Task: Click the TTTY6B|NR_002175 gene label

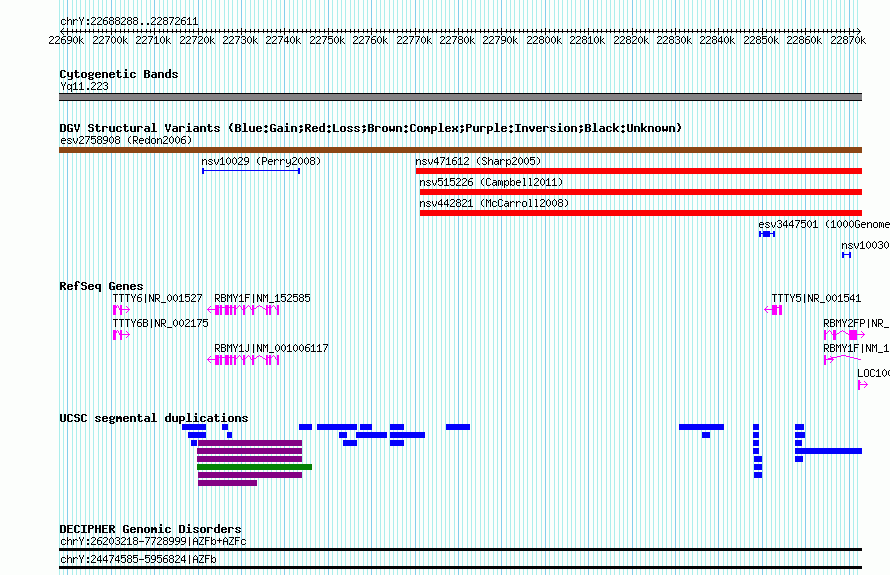Action: [161, 324]
